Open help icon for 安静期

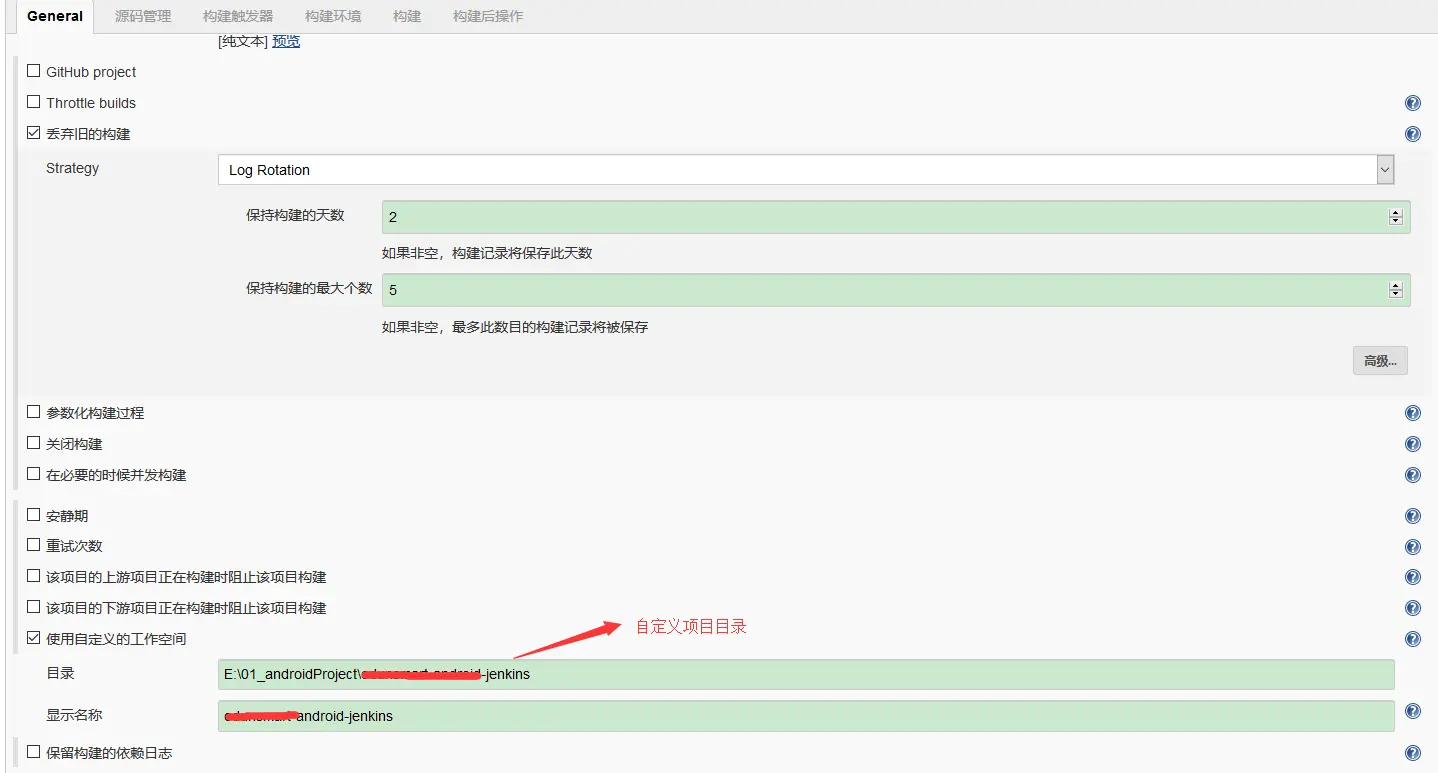pos(1412,516)
